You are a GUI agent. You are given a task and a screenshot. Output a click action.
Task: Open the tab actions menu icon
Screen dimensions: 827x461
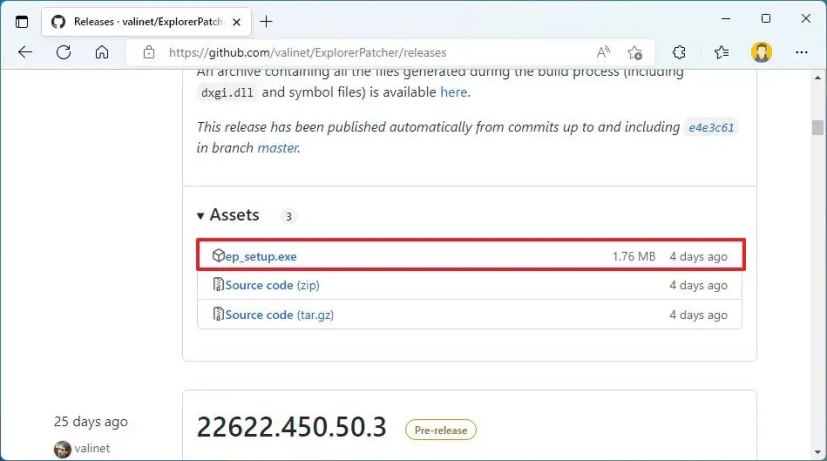point(22,22)
